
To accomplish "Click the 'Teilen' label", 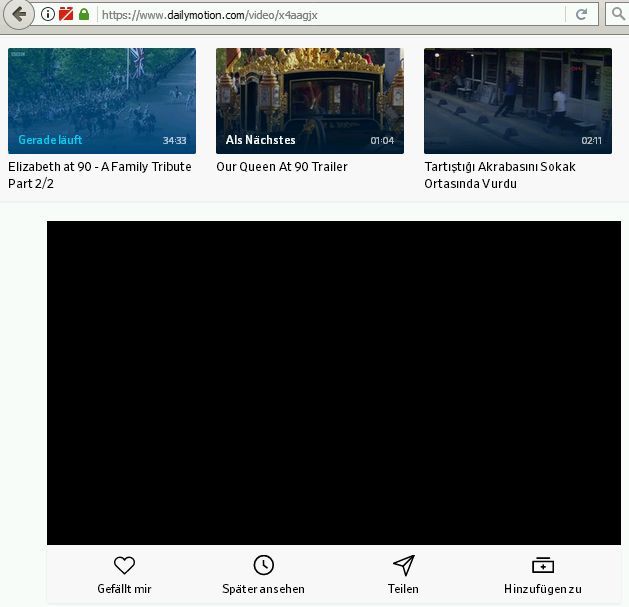I will [403, 589].
